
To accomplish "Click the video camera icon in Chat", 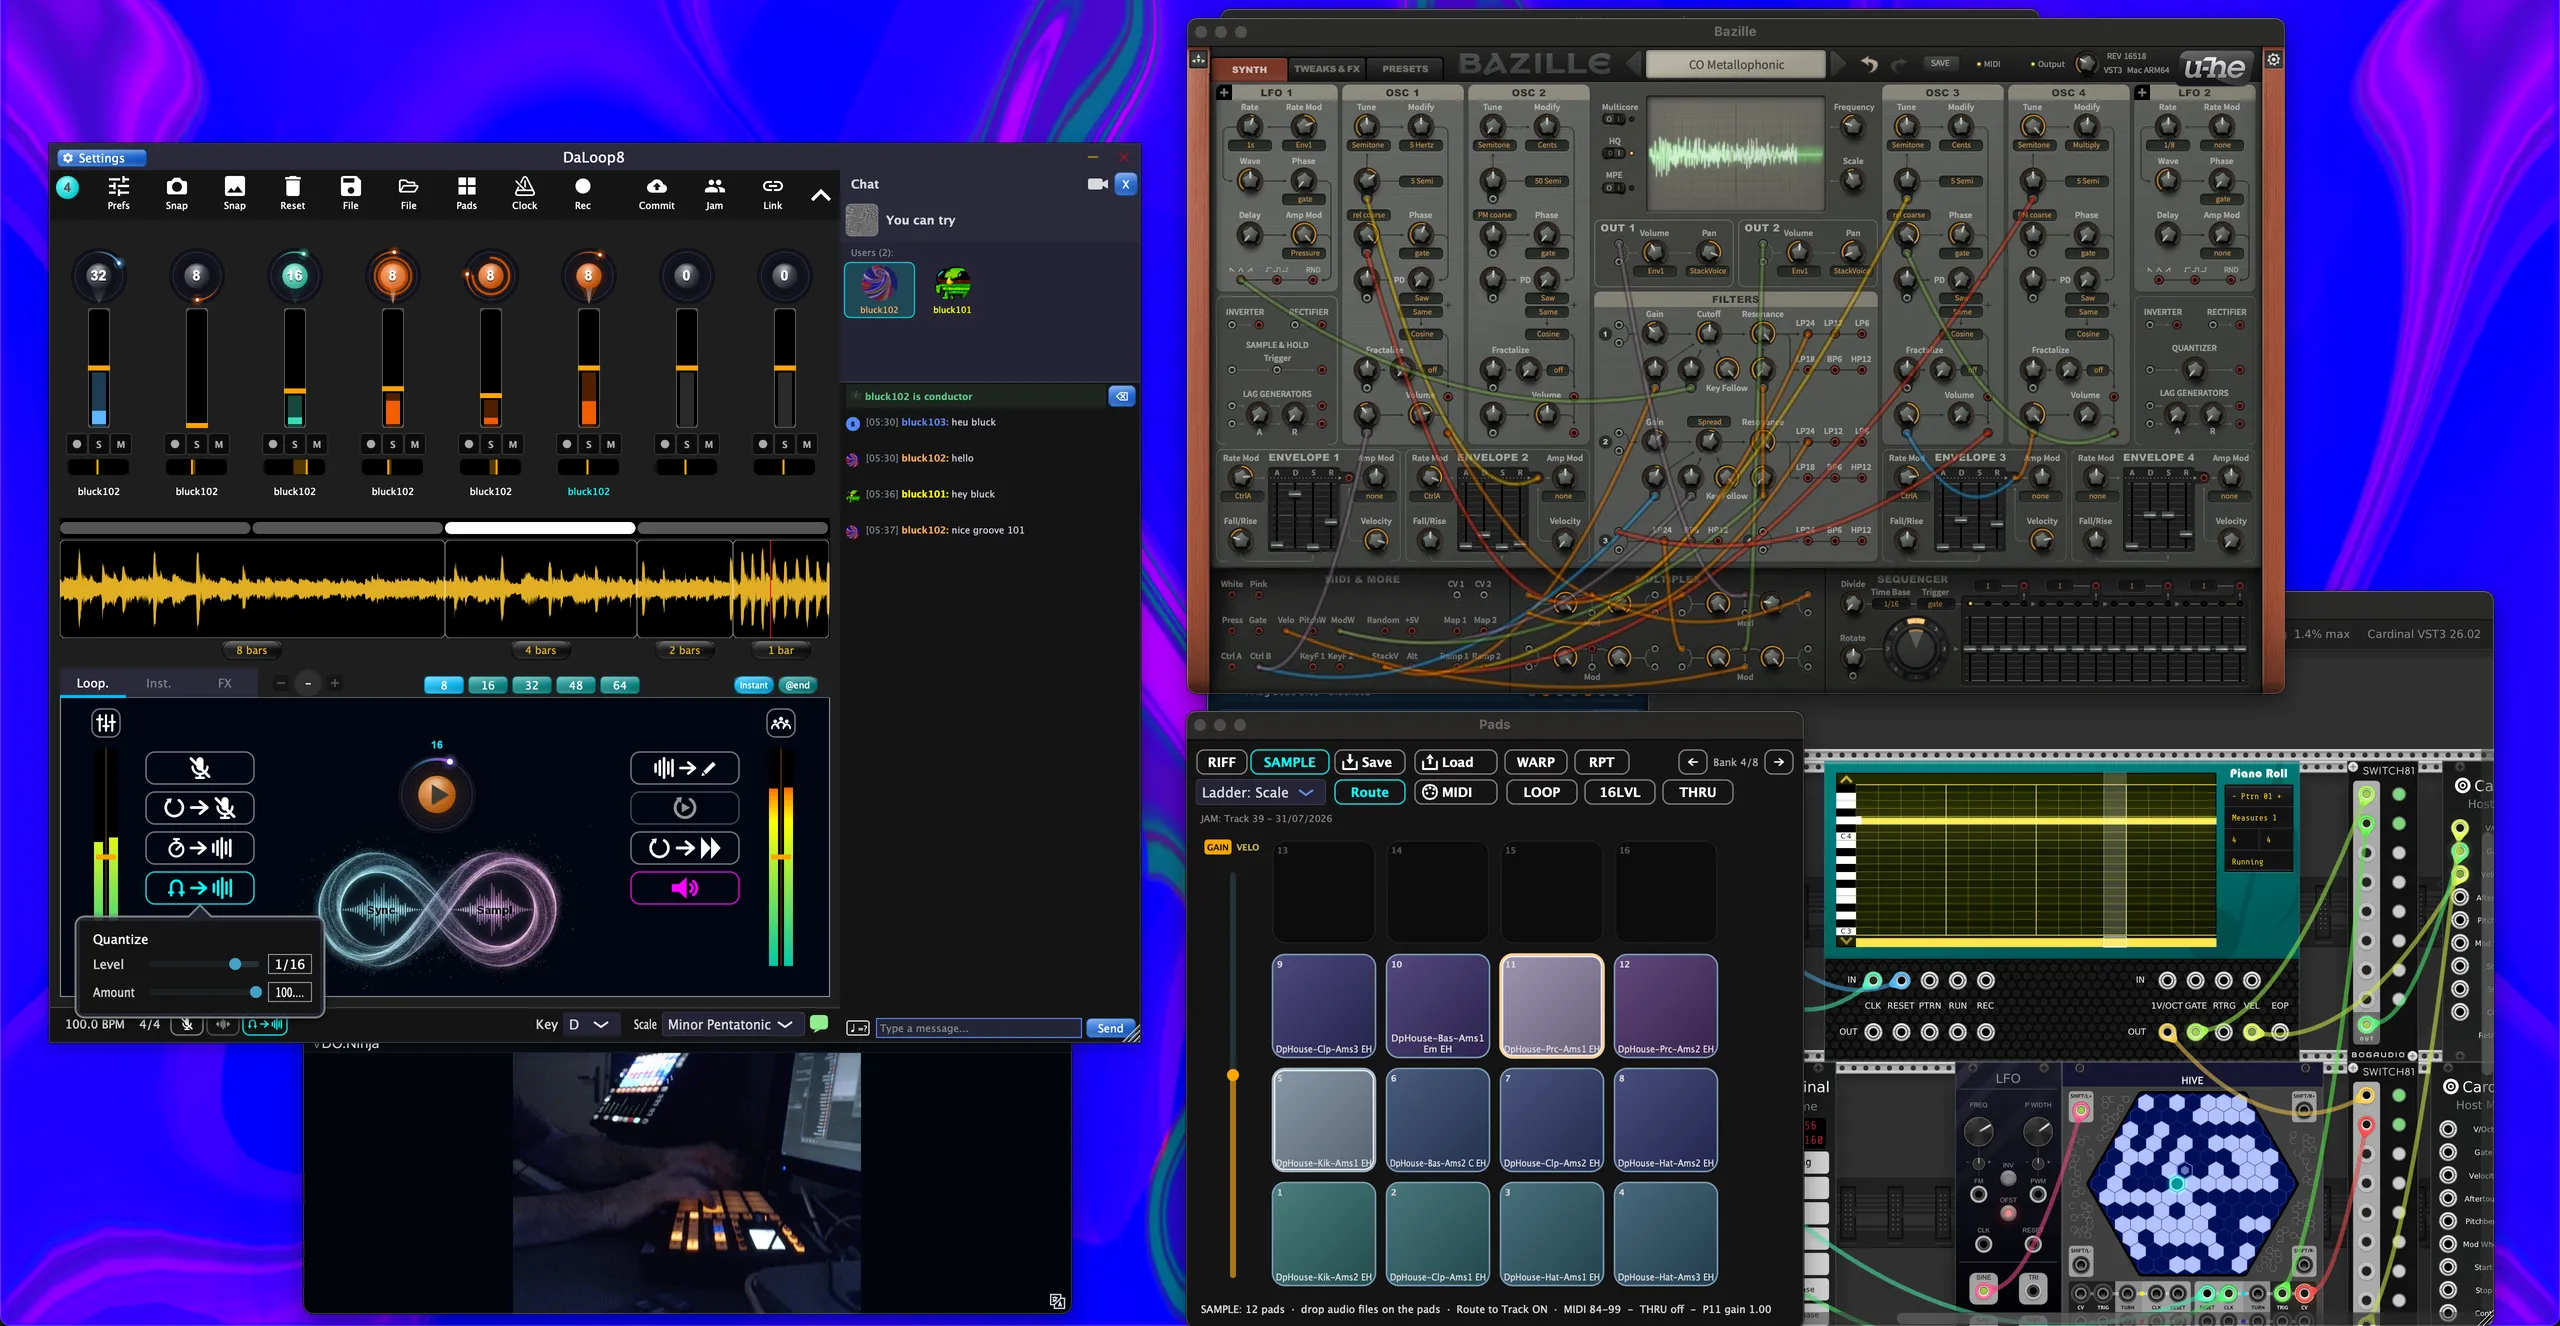I will coord(1097,184).
